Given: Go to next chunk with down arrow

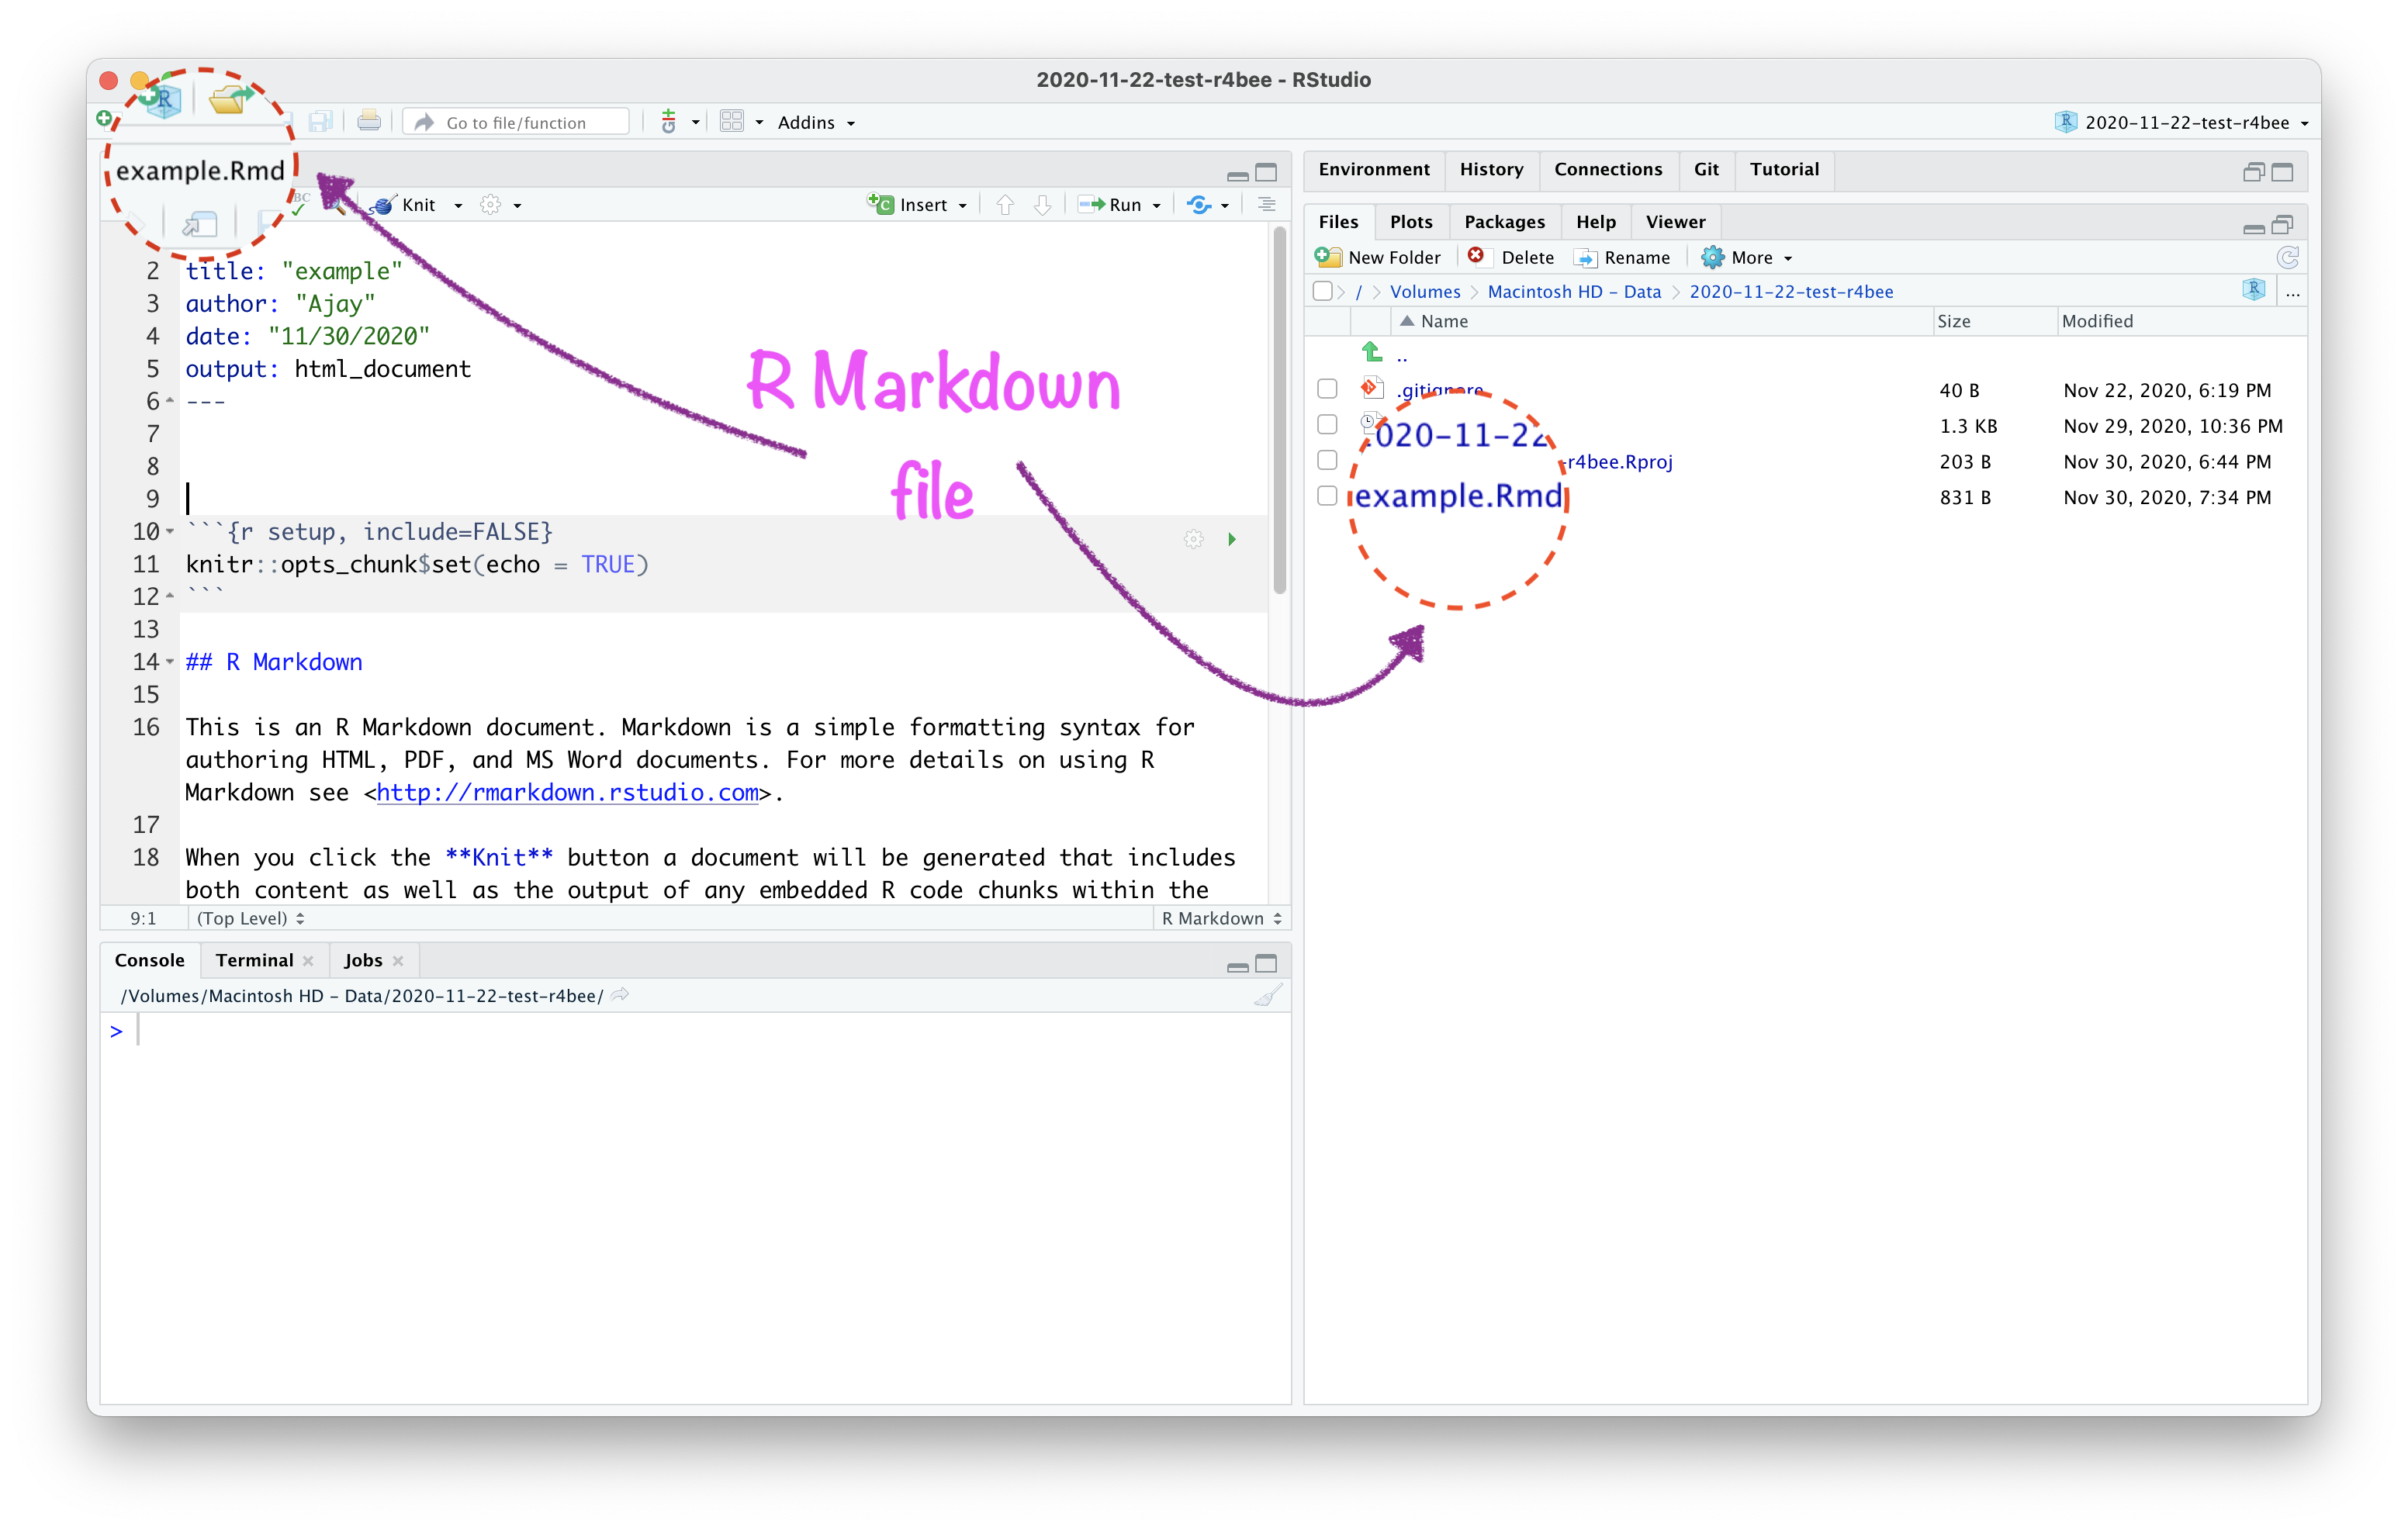Looking at the screenshot, I should [x=1042, y=205].
